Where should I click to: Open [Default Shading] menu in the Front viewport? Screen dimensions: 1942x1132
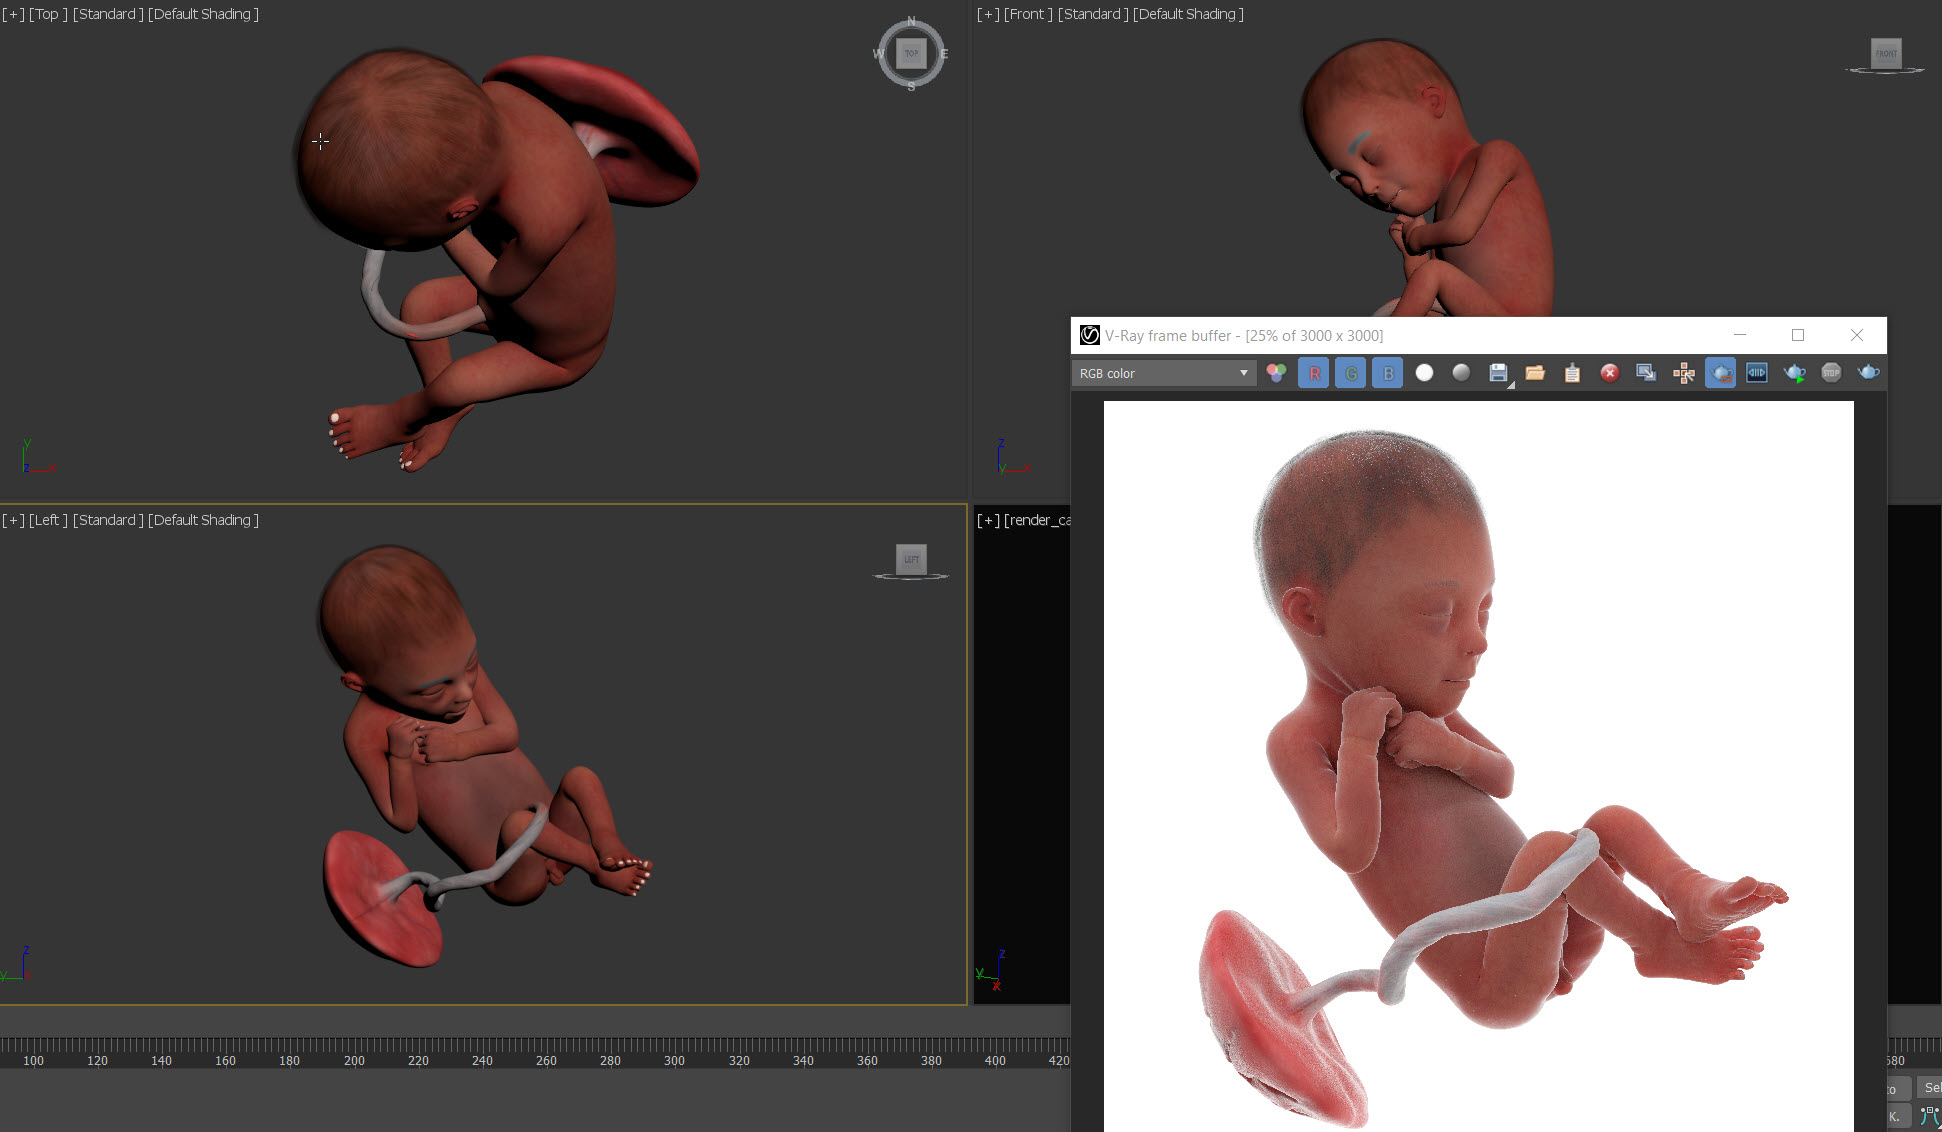tap(1188, 14)
